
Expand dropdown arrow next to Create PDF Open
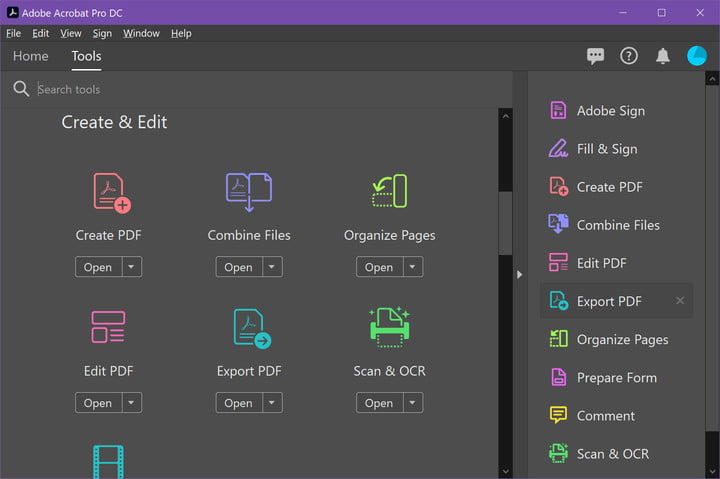132,267
